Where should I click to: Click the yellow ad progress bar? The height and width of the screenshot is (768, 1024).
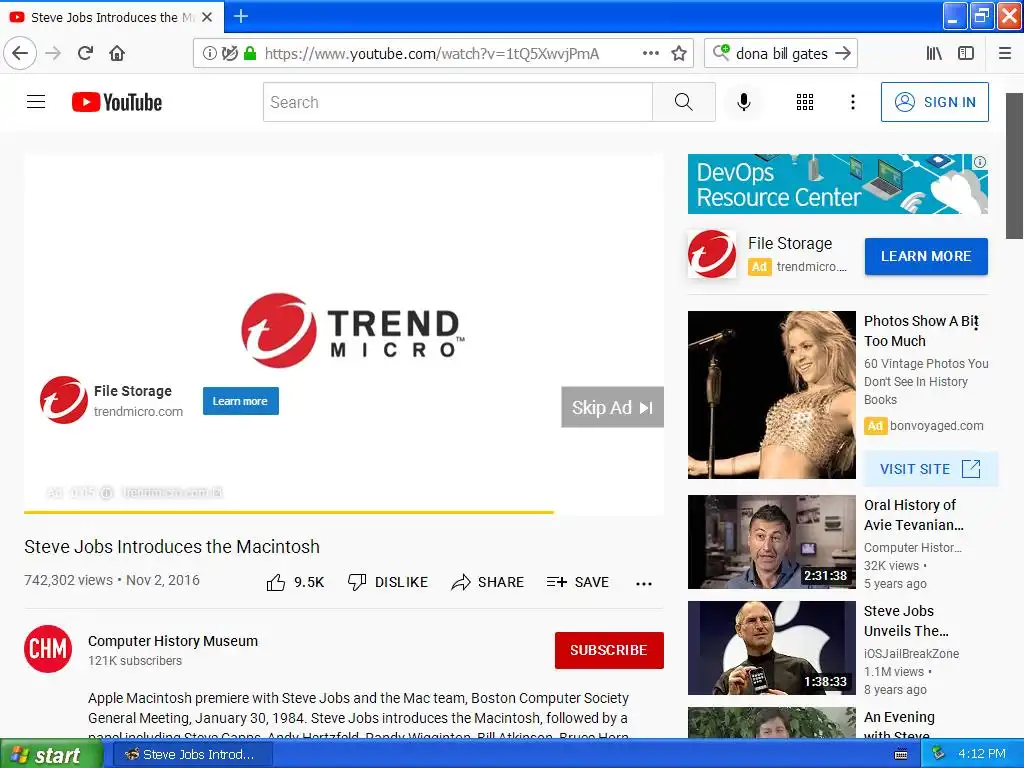[x=289, y=512]
